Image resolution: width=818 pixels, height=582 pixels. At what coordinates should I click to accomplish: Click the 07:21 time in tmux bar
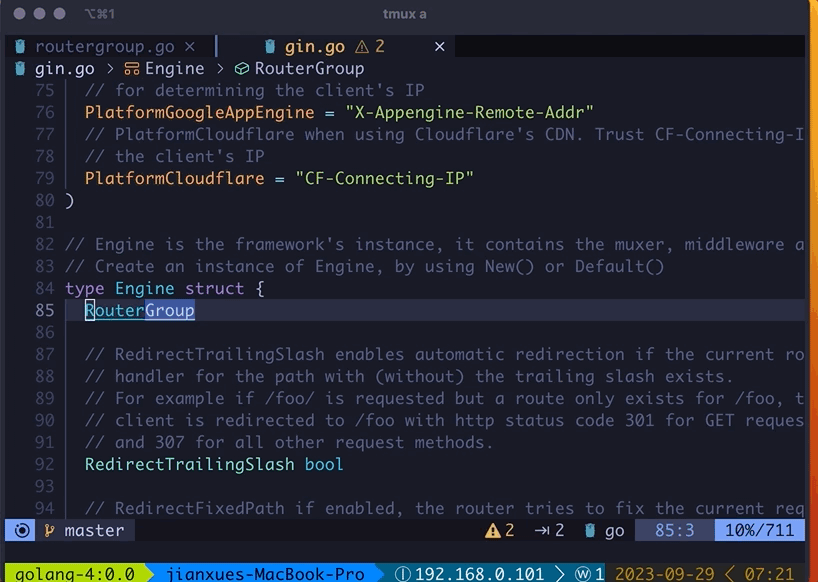click(769, 574)
